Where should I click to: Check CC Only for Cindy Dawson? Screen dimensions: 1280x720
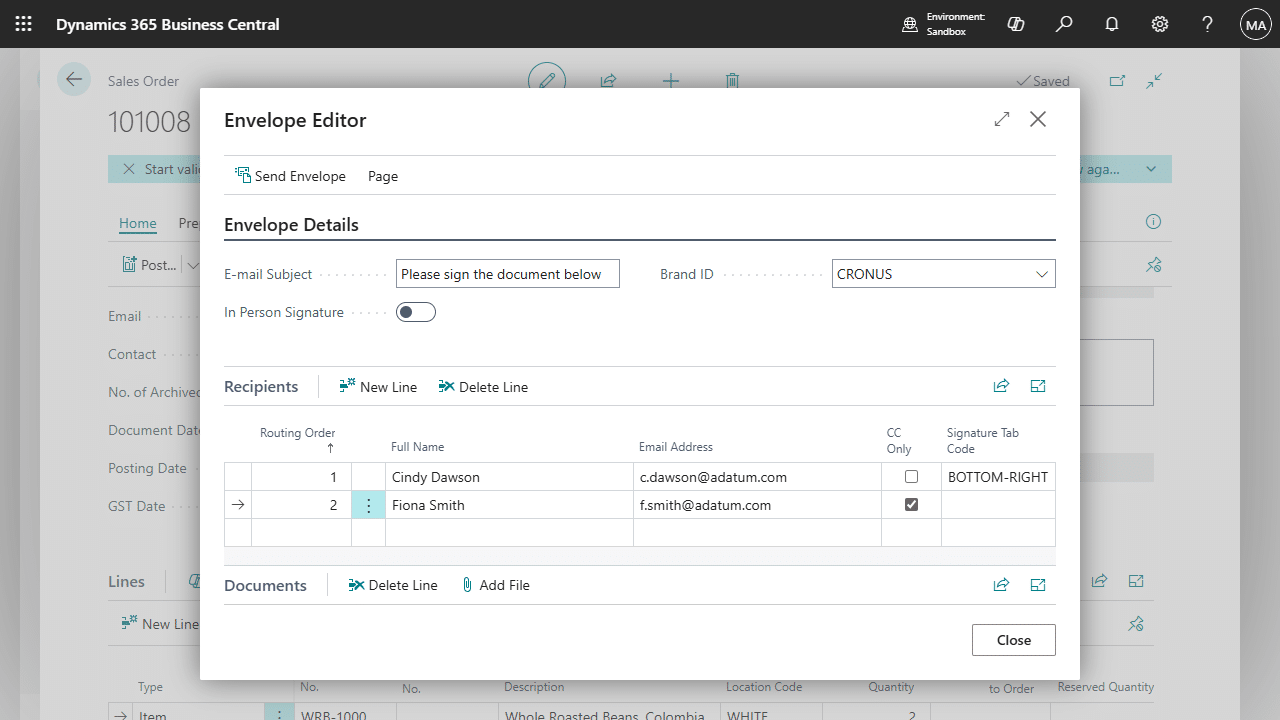(911, 477)
